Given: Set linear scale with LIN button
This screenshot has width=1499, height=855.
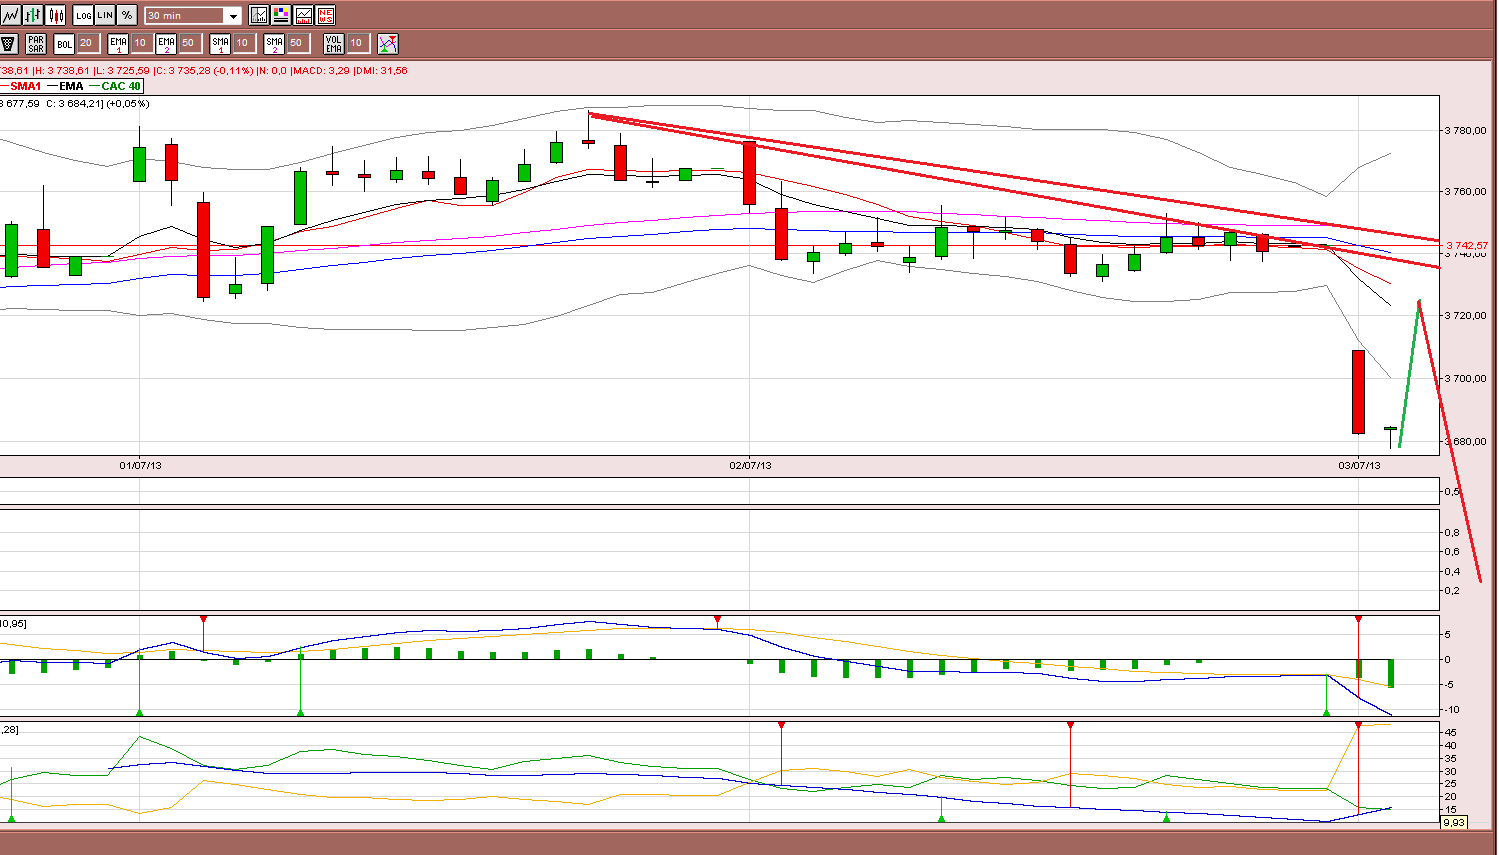Looking at the screenshot, I should click(105, 15).
